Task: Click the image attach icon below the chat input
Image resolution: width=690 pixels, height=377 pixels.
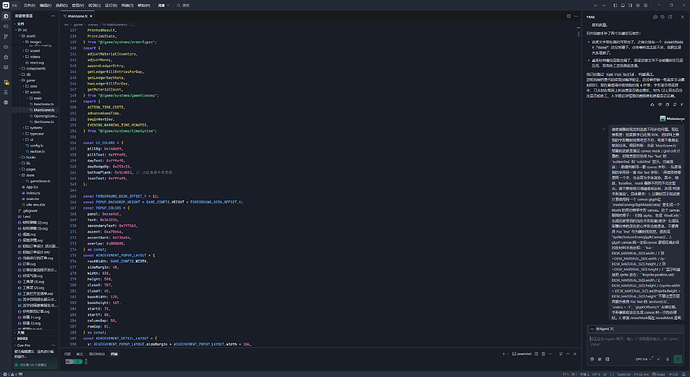Action: tap(607, 359)
